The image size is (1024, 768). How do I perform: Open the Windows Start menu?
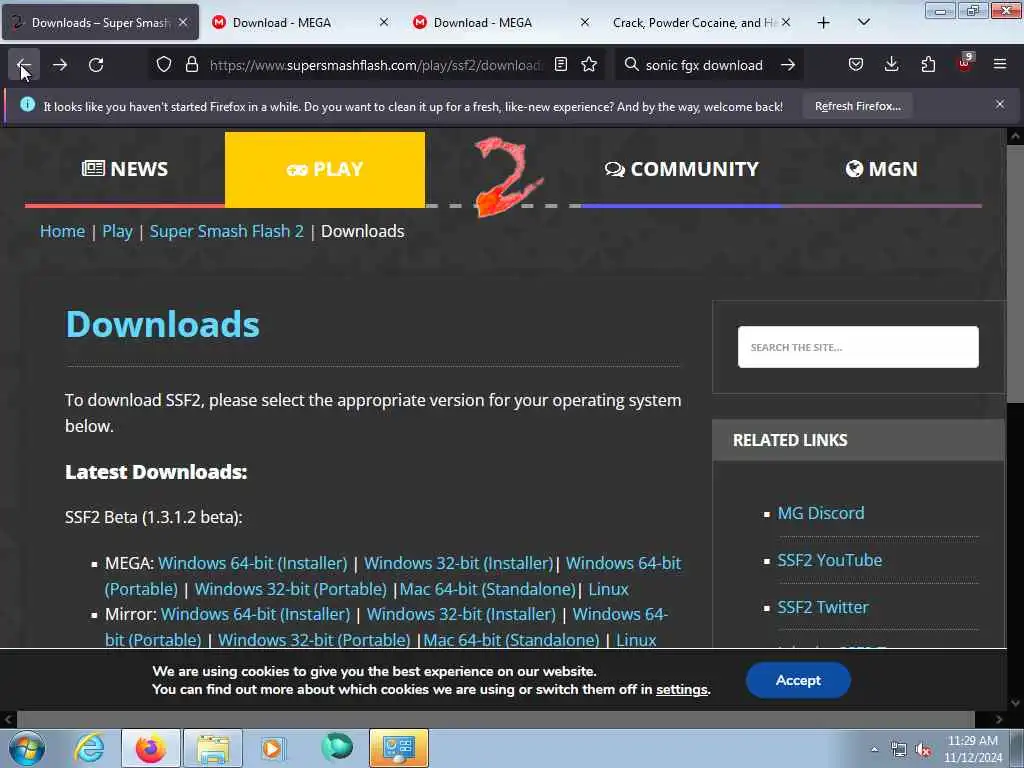tap(27, 748)
